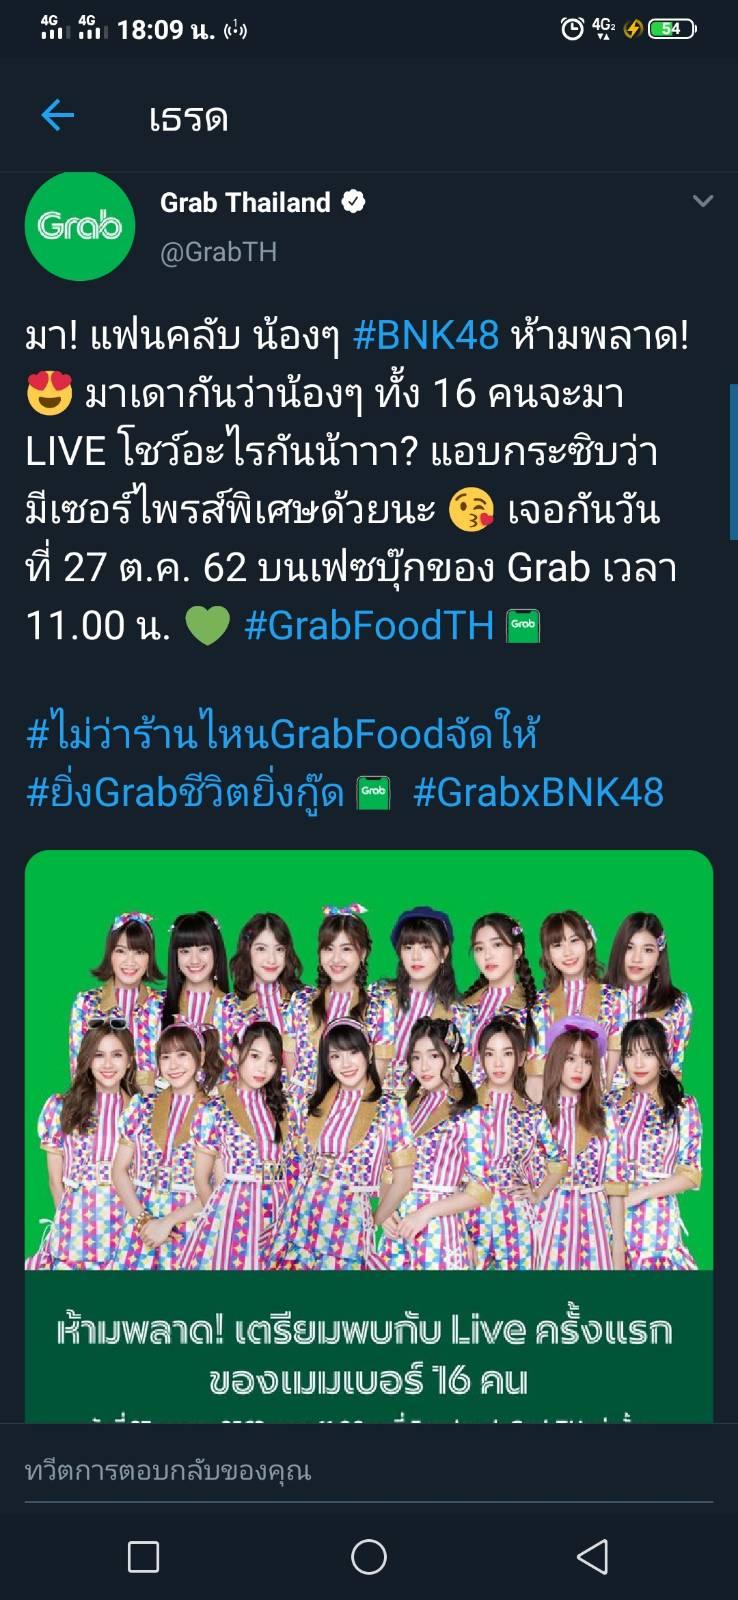Screen dimensions: 738x1600
Task: Tap Android recent apps square button
Action: coord(144,1556)
